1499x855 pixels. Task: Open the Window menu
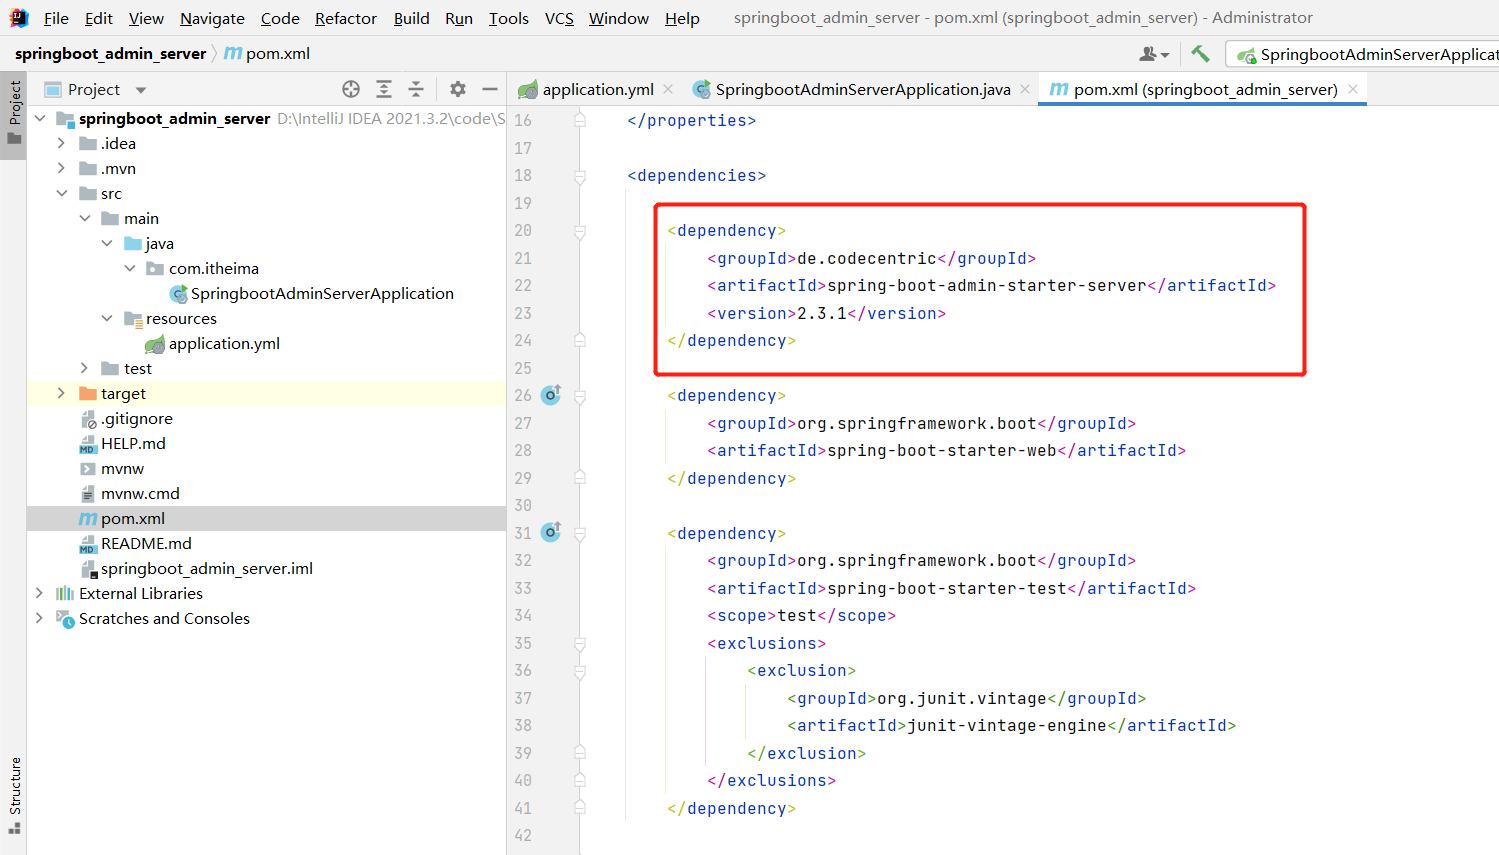[x=619, y=18]
